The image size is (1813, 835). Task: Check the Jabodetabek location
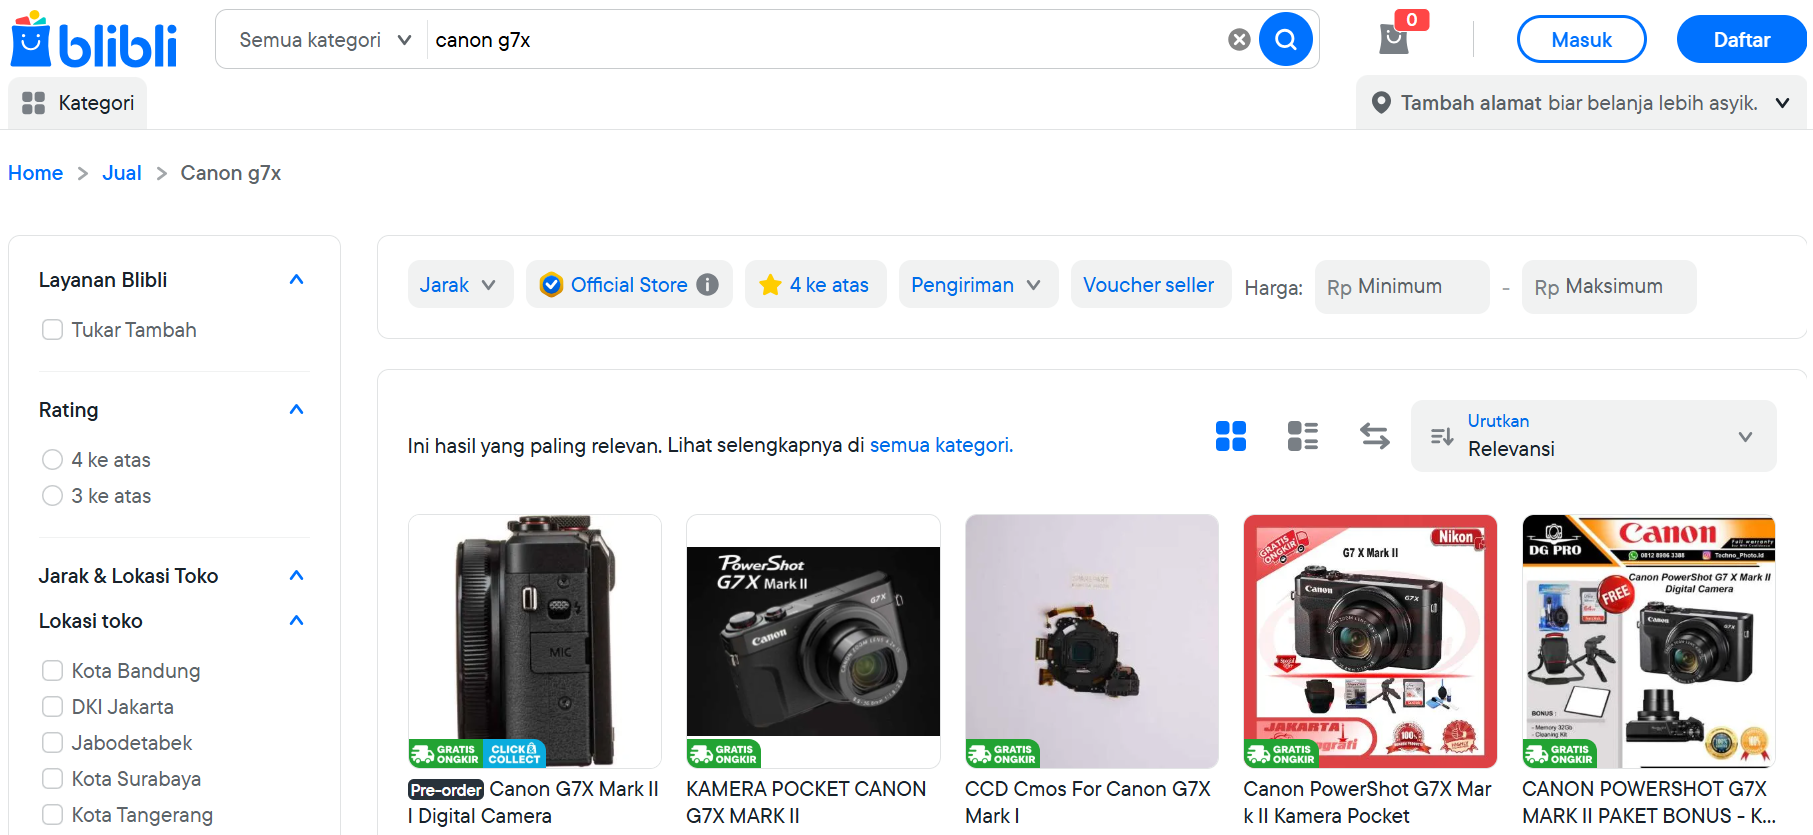[53, 743]
